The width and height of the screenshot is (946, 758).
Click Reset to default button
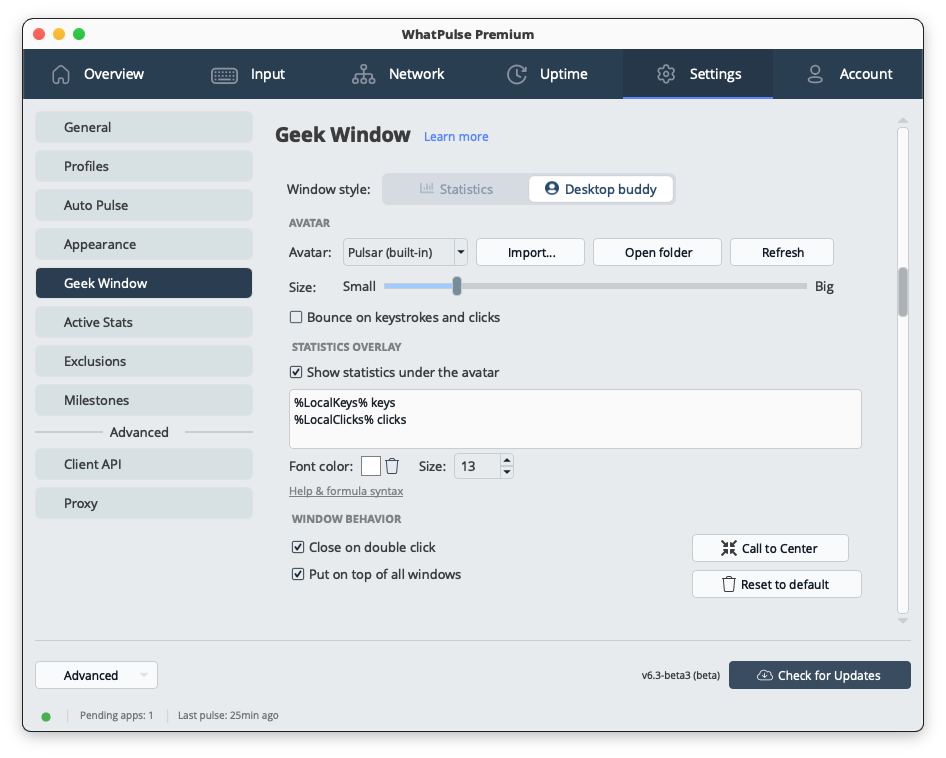[776, 584]
